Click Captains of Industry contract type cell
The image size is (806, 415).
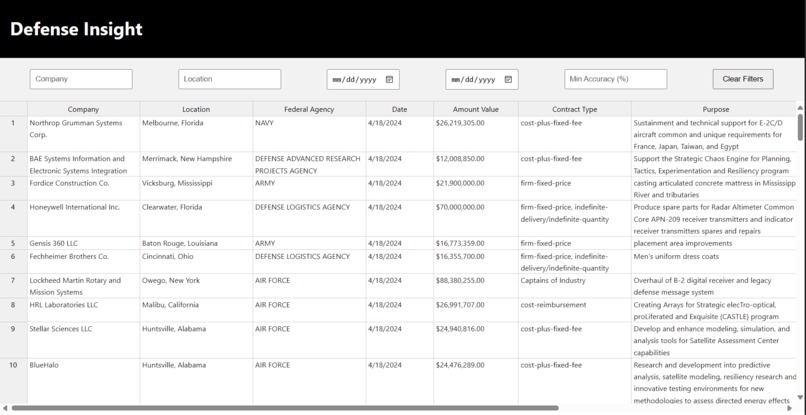pos(575,286)
